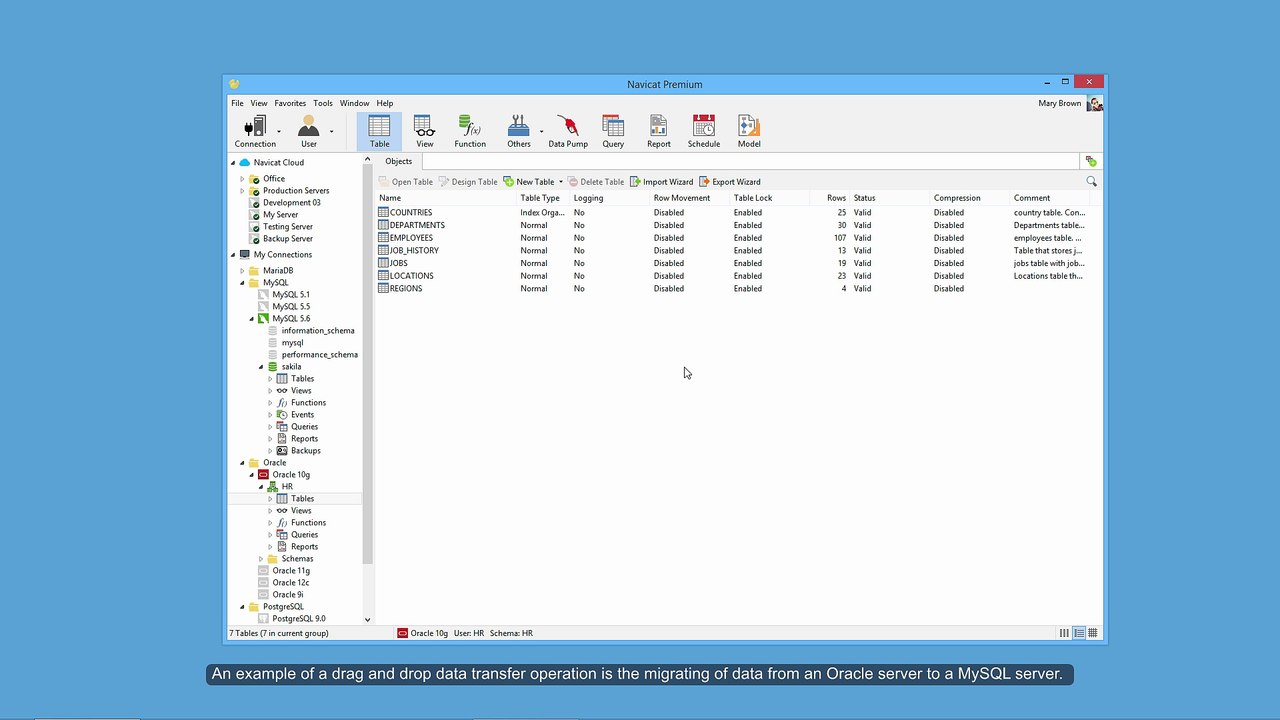This screenshot has width=1280, height=720.
Task: Select the Objects tab
Action: [x=398, y=161]
